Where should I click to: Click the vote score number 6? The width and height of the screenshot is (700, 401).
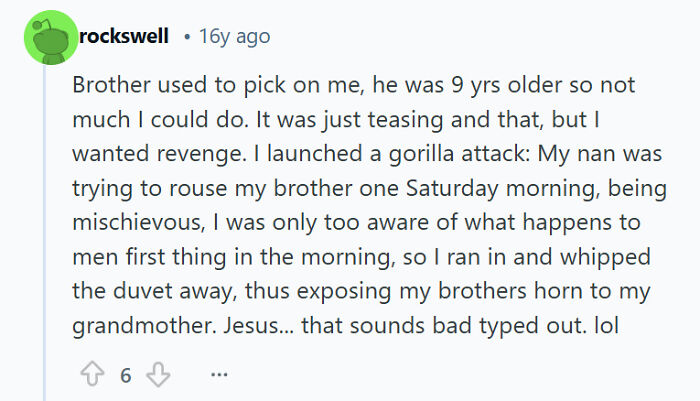(x=125, y=376)
